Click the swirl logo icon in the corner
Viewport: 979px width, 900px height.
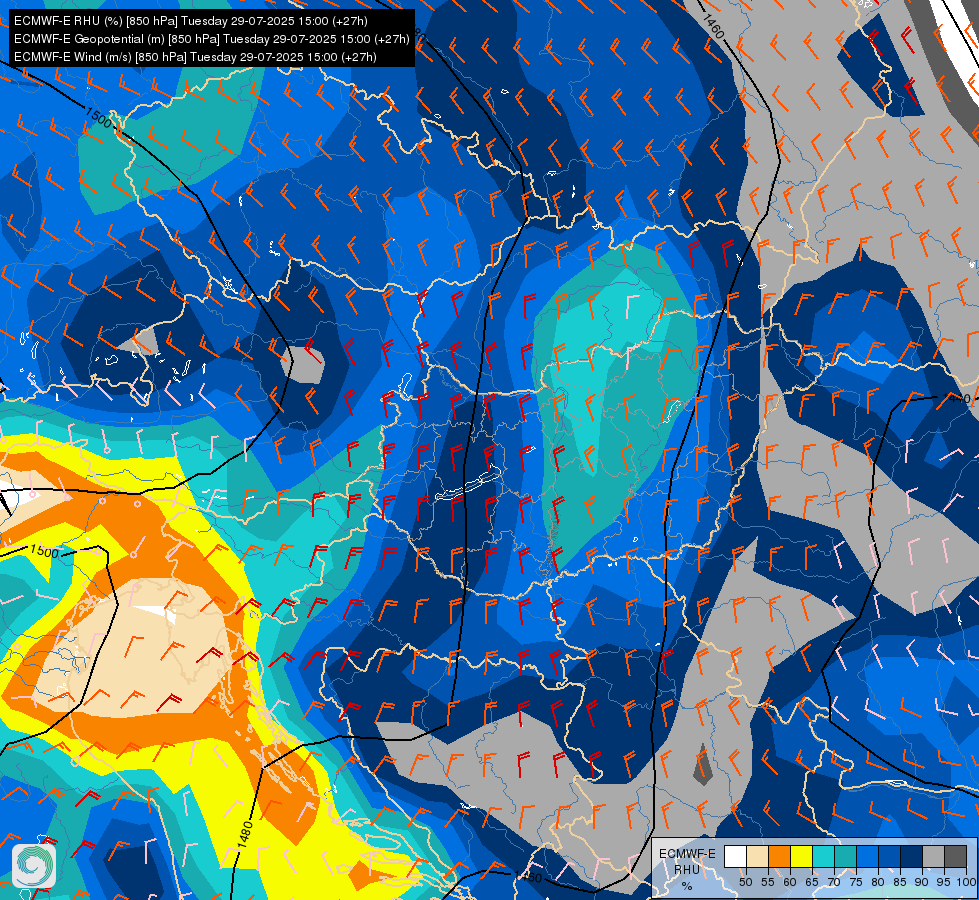34,866
